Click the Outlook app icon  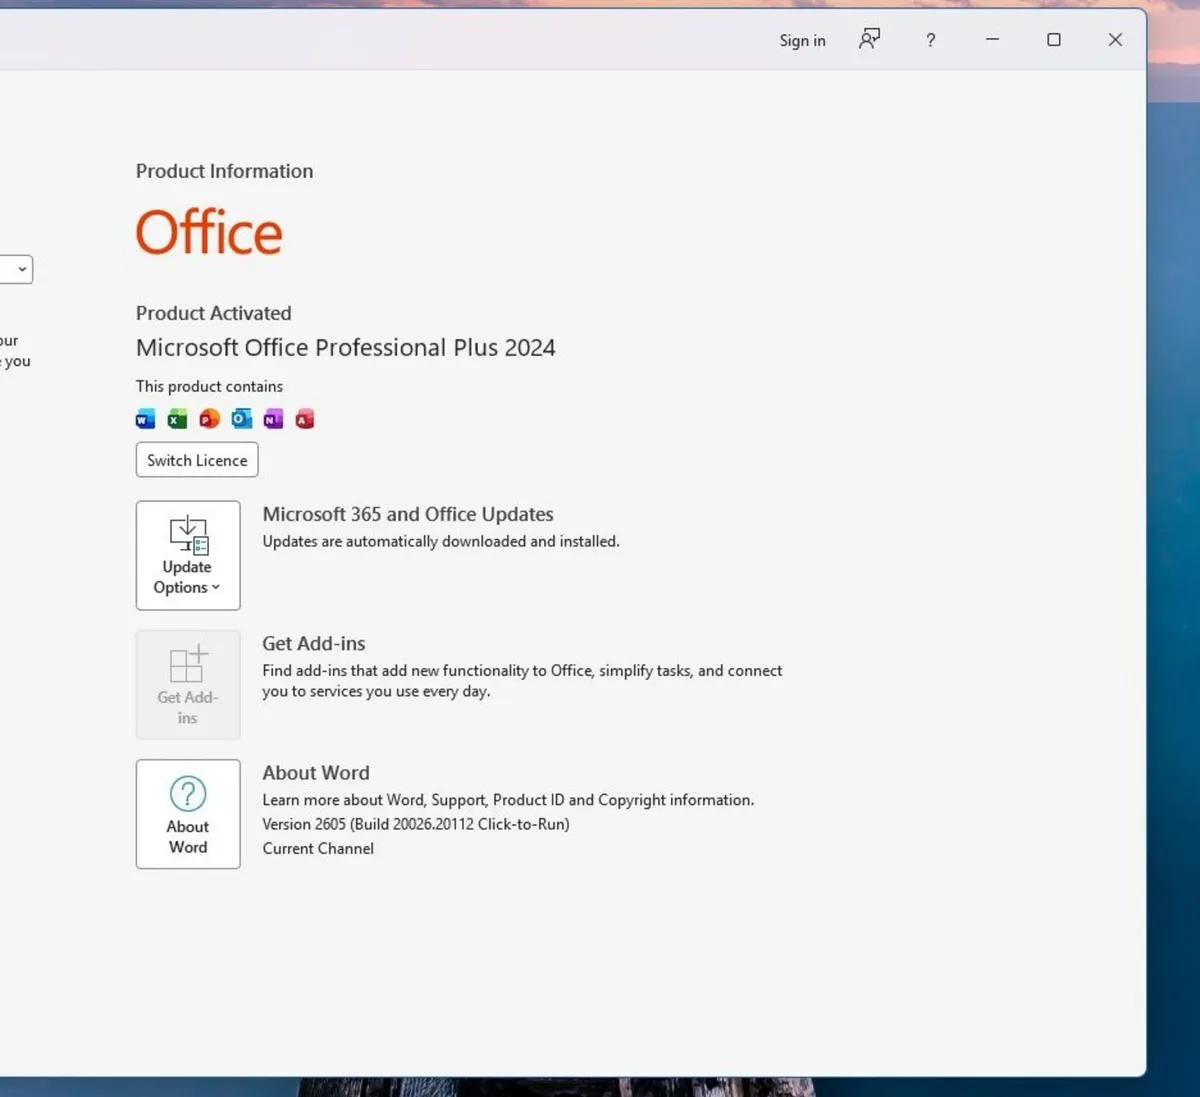(242, 419)
